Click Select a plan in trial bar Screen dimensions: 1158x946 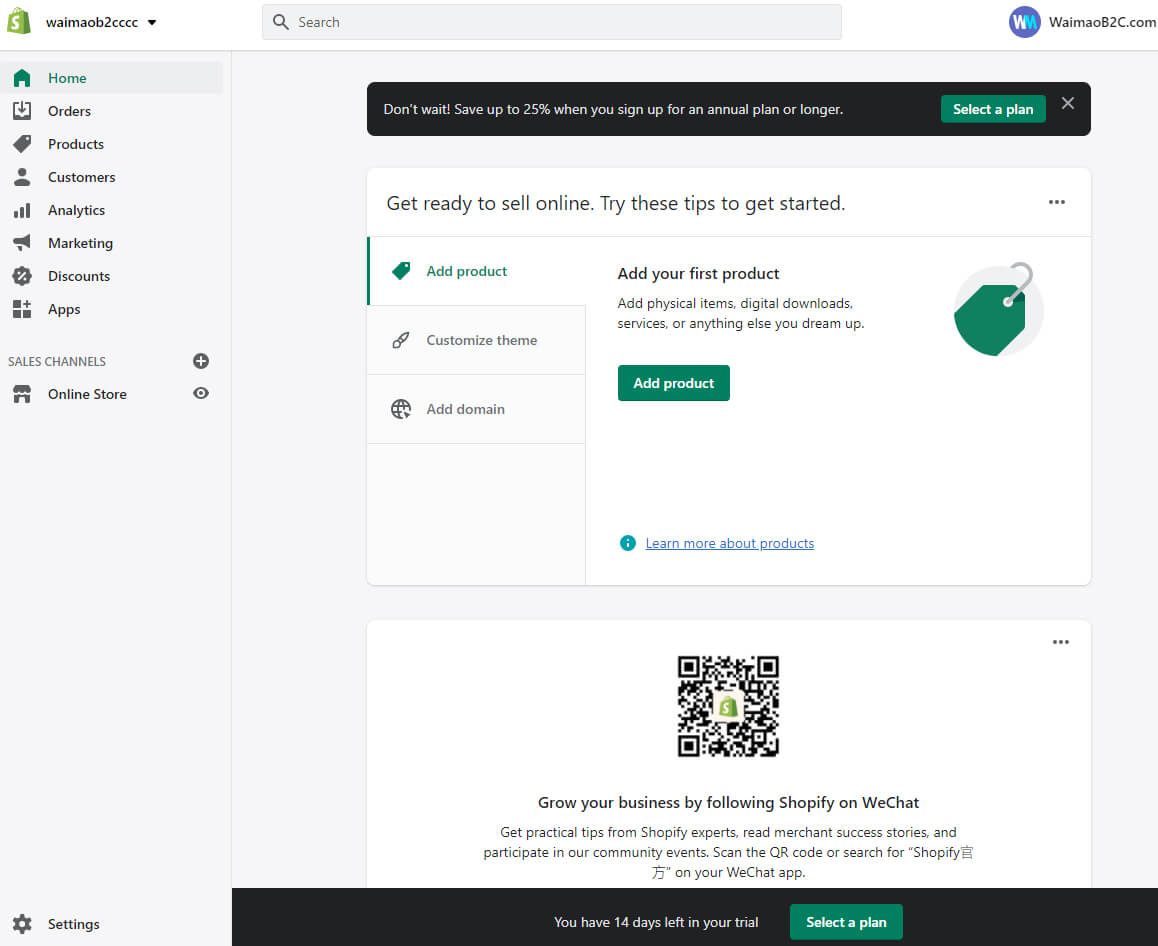click(846, 922)
